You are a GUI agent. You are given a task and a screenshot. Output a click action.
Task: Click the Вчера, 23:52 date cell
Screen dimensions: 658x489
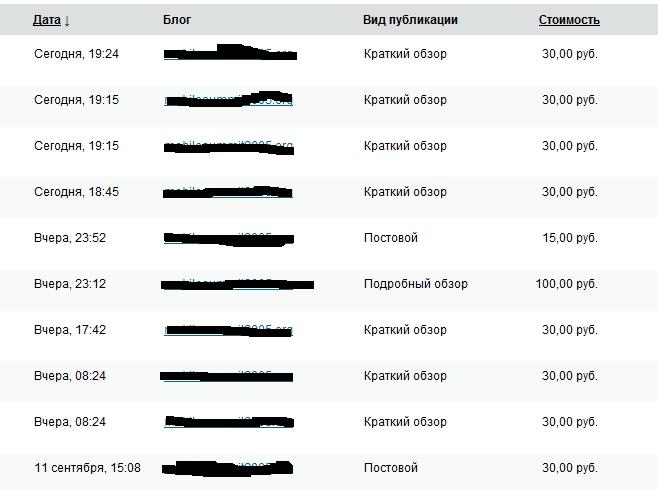click(x=70, y=238)
